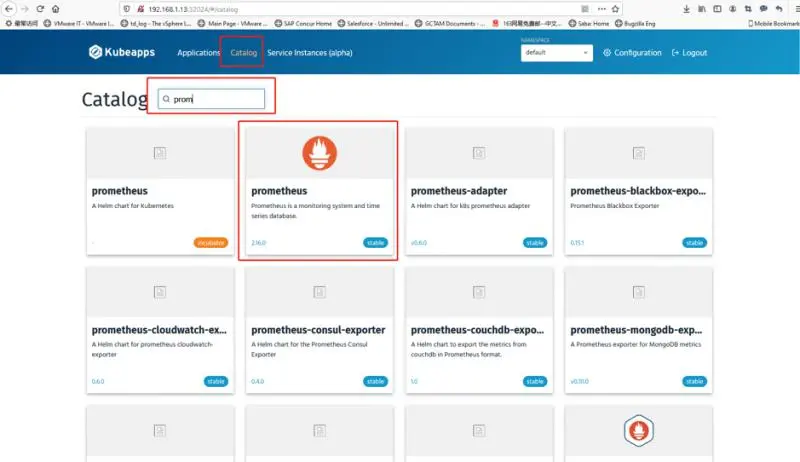Screen dimensions: 800x462
Task: Open the stable prometheus monitoring system chart
Action: point(319,191)
